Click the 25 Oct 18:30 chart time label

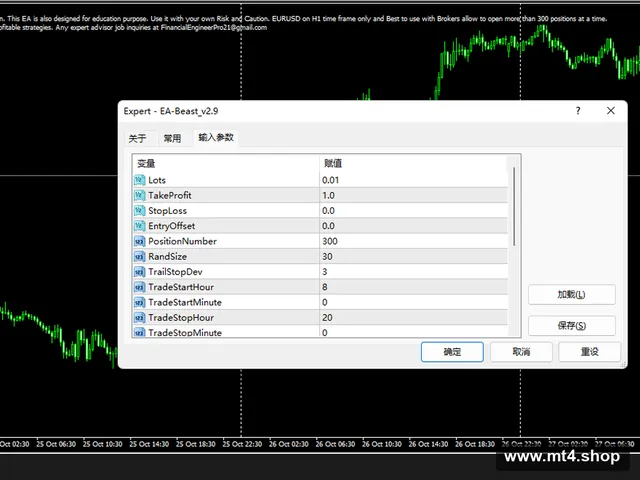tap(196, 444)
